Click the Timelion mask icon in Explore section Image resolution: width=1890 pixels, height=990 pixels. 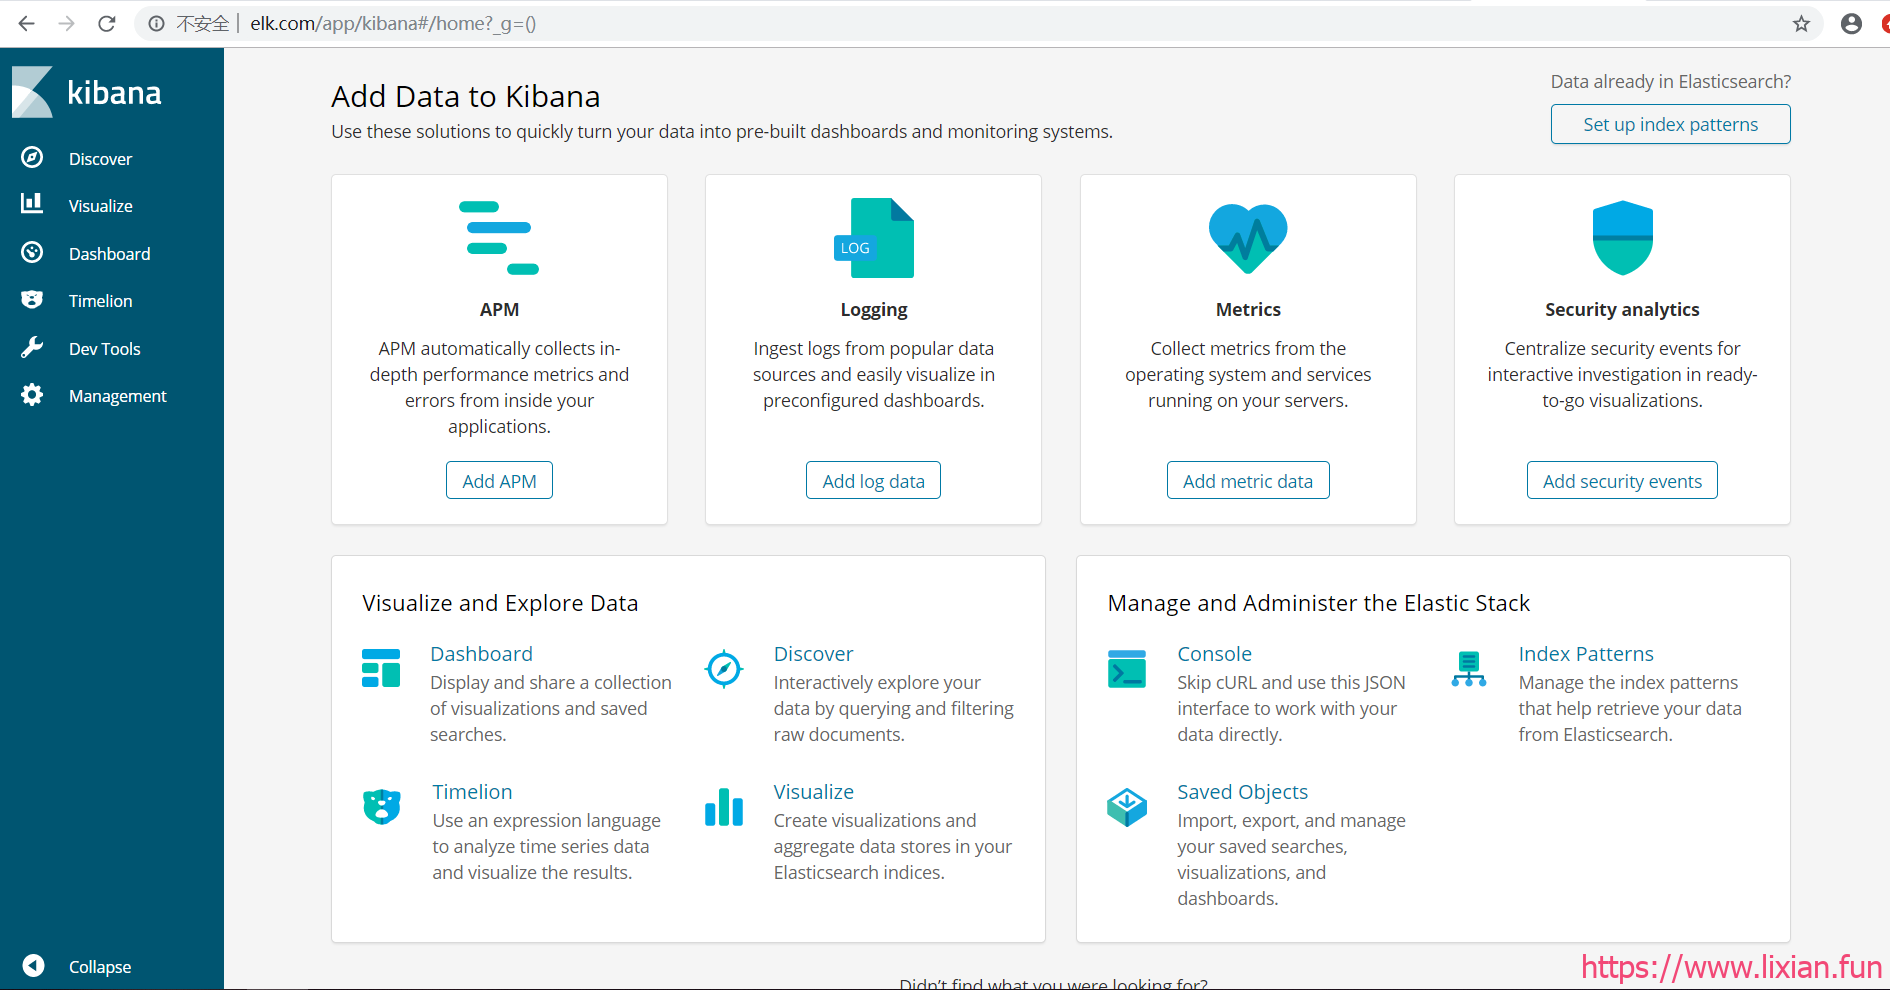pyautogui.click(x=382, y=806)
